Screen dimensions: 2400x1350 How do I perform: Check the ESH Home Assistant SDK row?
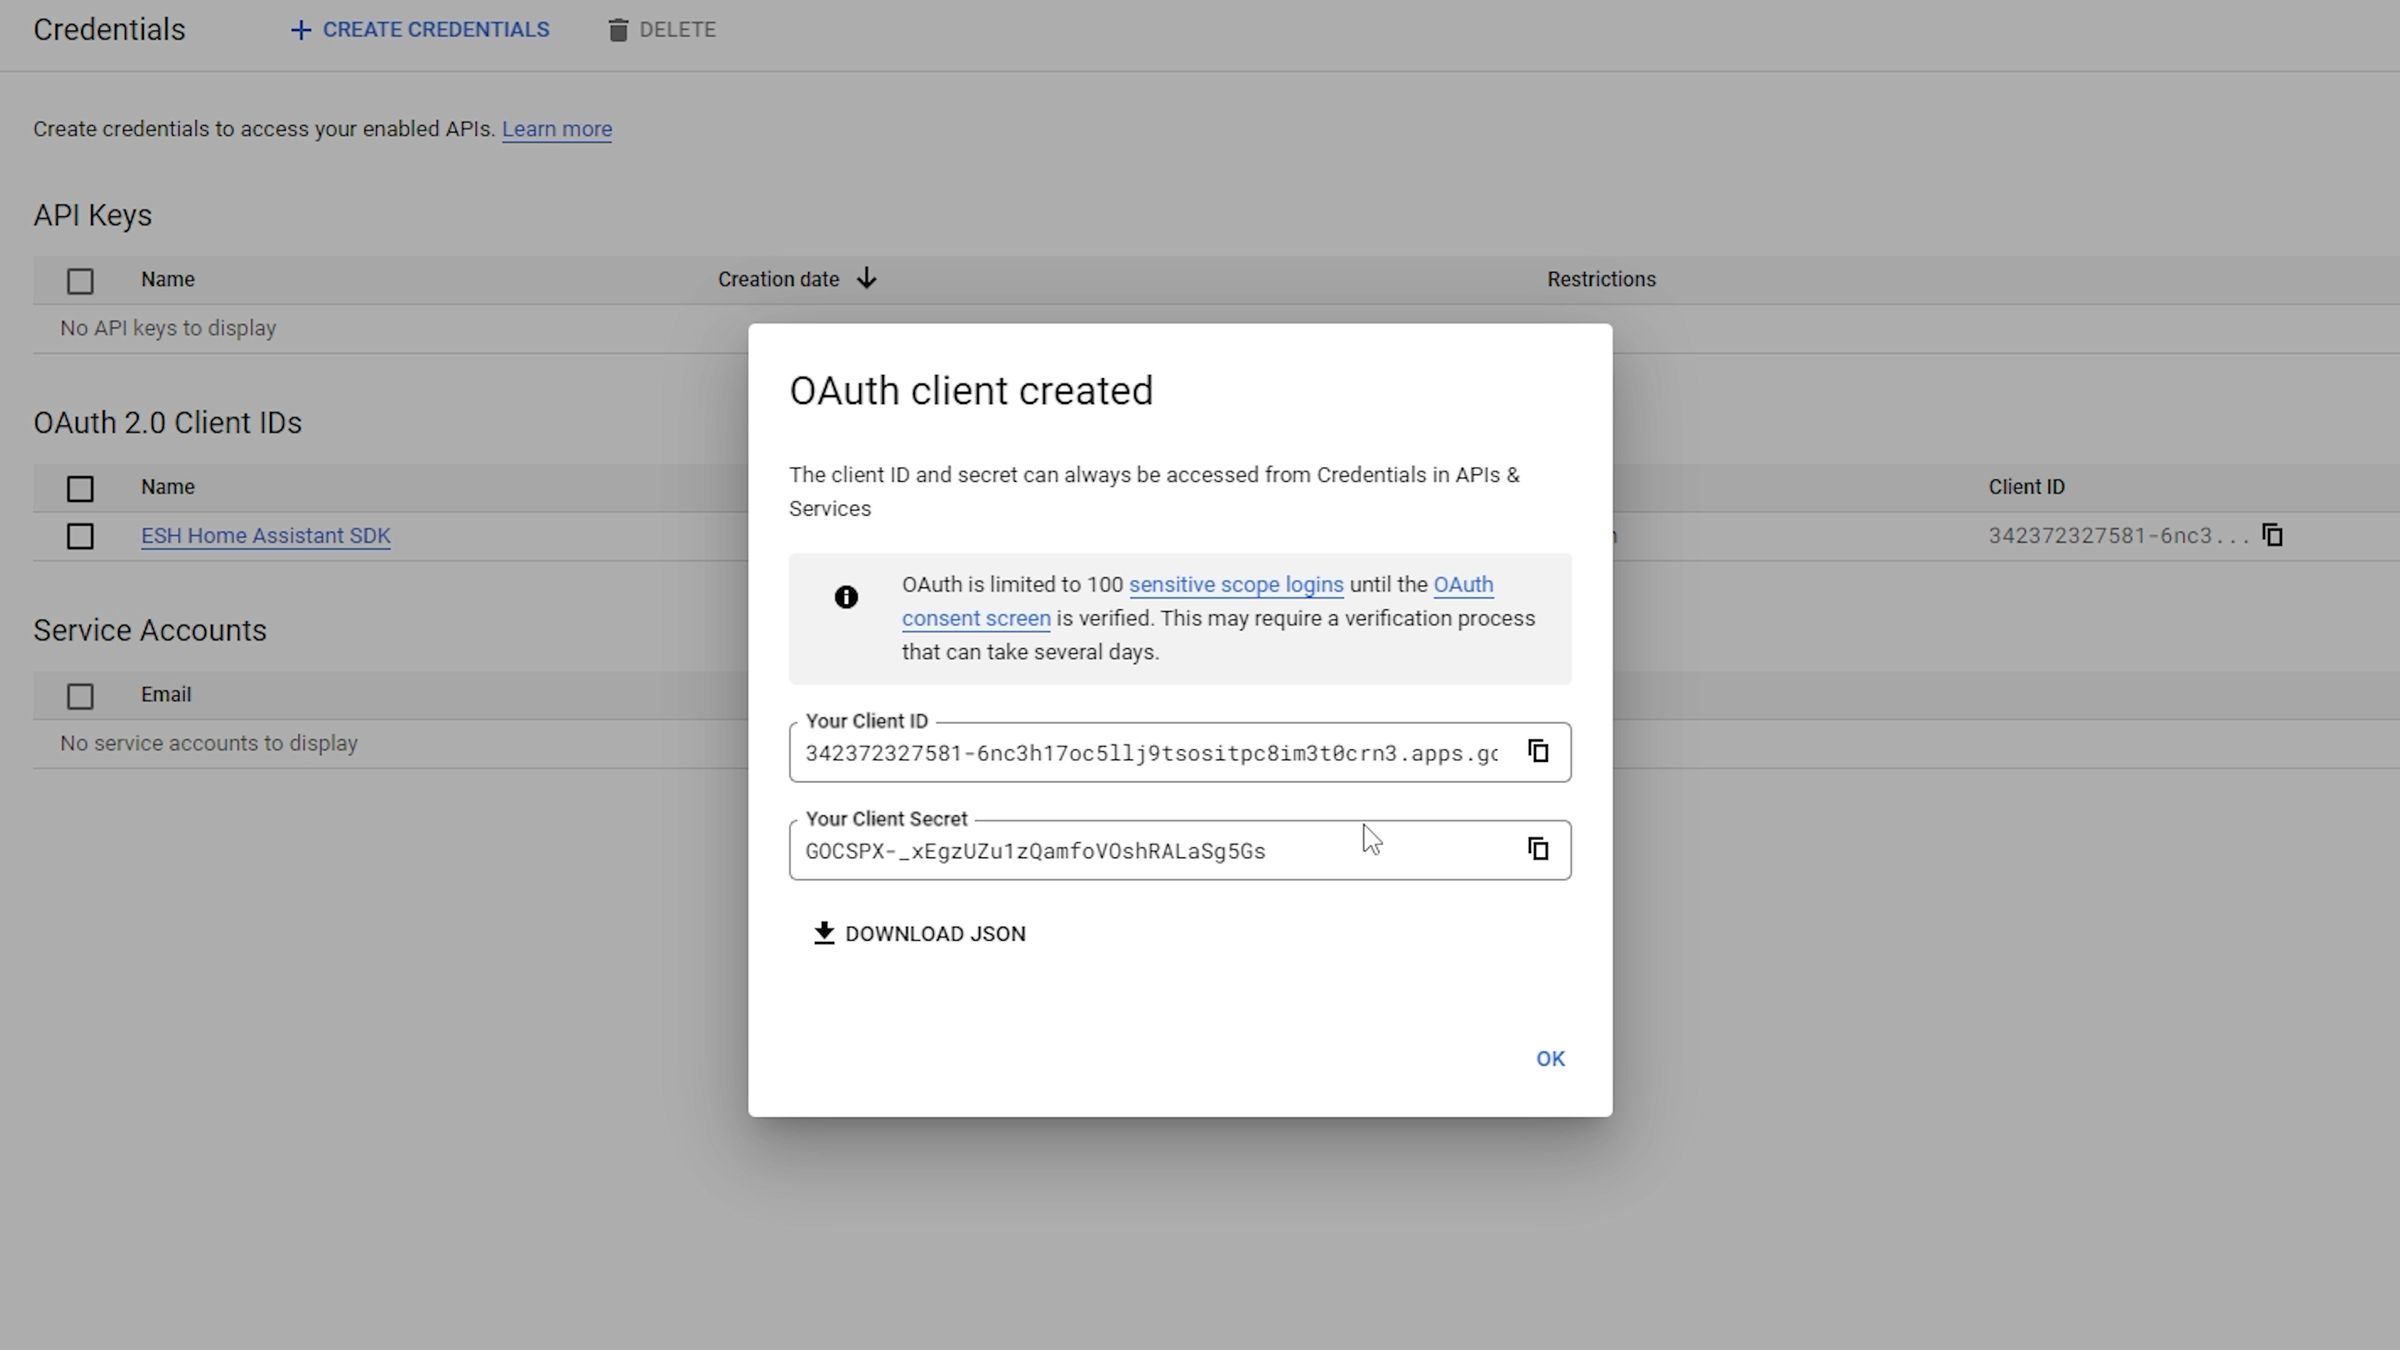coord(80,536)
